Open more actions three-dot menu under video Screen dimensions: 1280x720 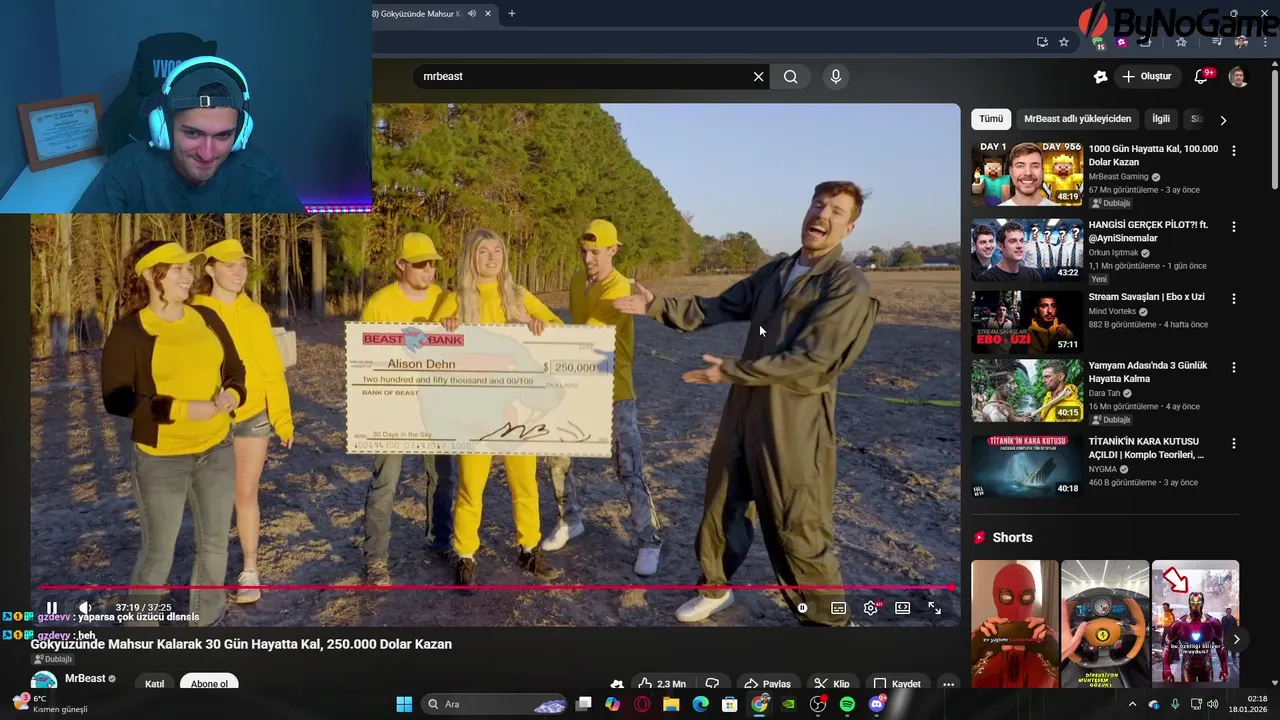coord(948,684)
